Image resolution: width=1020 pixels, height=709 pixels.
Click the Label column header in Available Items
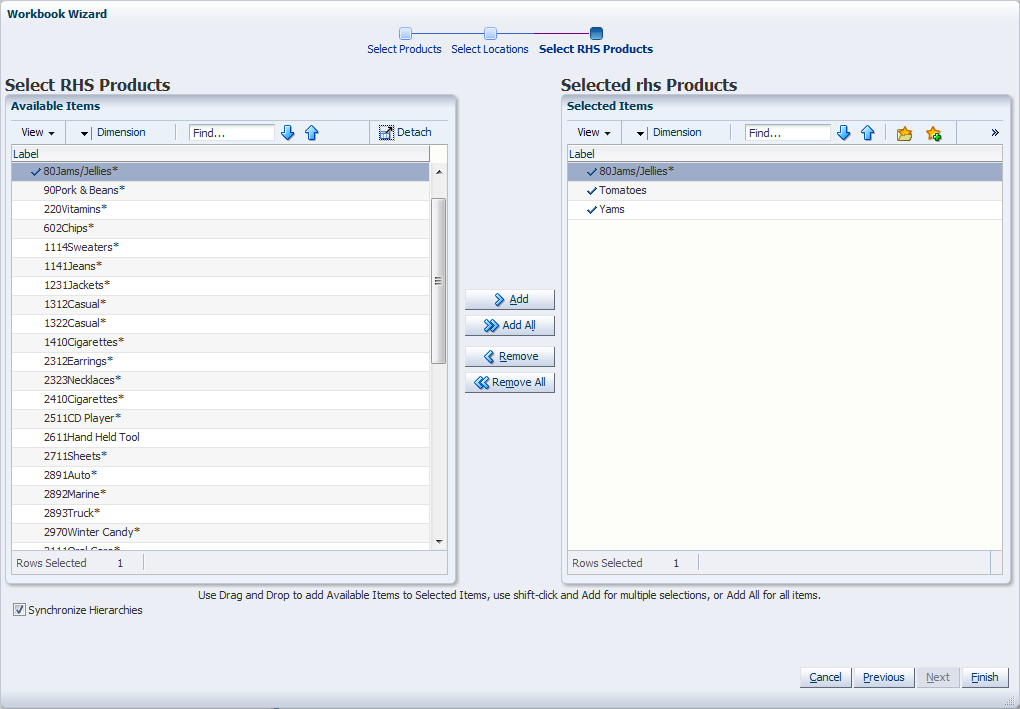pyautogui.click(x=221, y=154)
